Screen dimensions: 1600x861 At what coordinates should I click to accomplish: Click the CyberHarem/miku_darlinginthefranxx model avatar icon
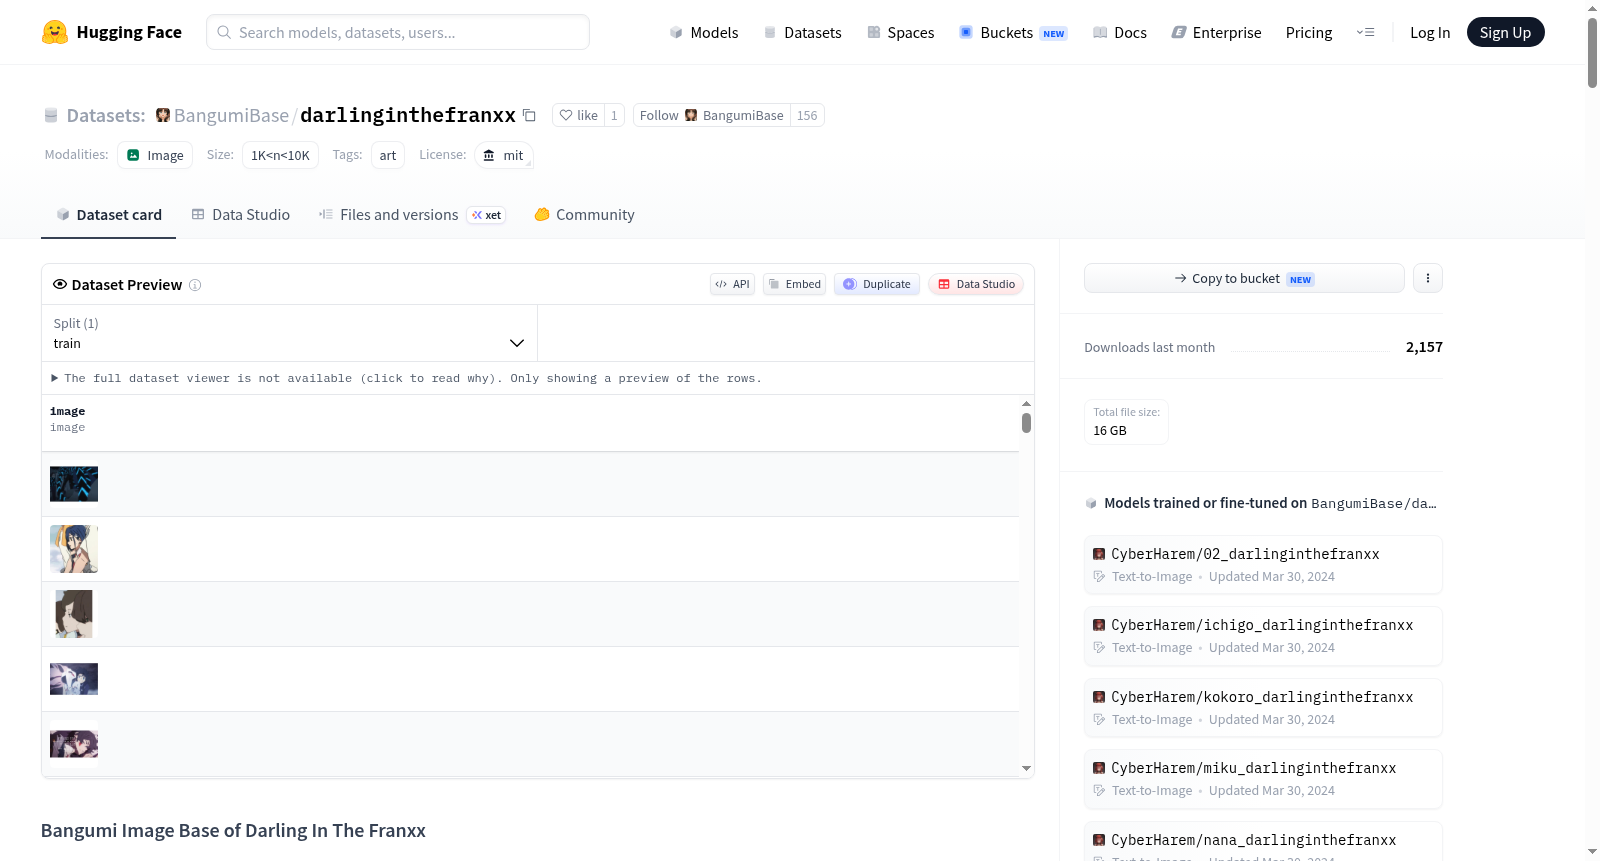pyautogui.click(x=1099, y=768)
